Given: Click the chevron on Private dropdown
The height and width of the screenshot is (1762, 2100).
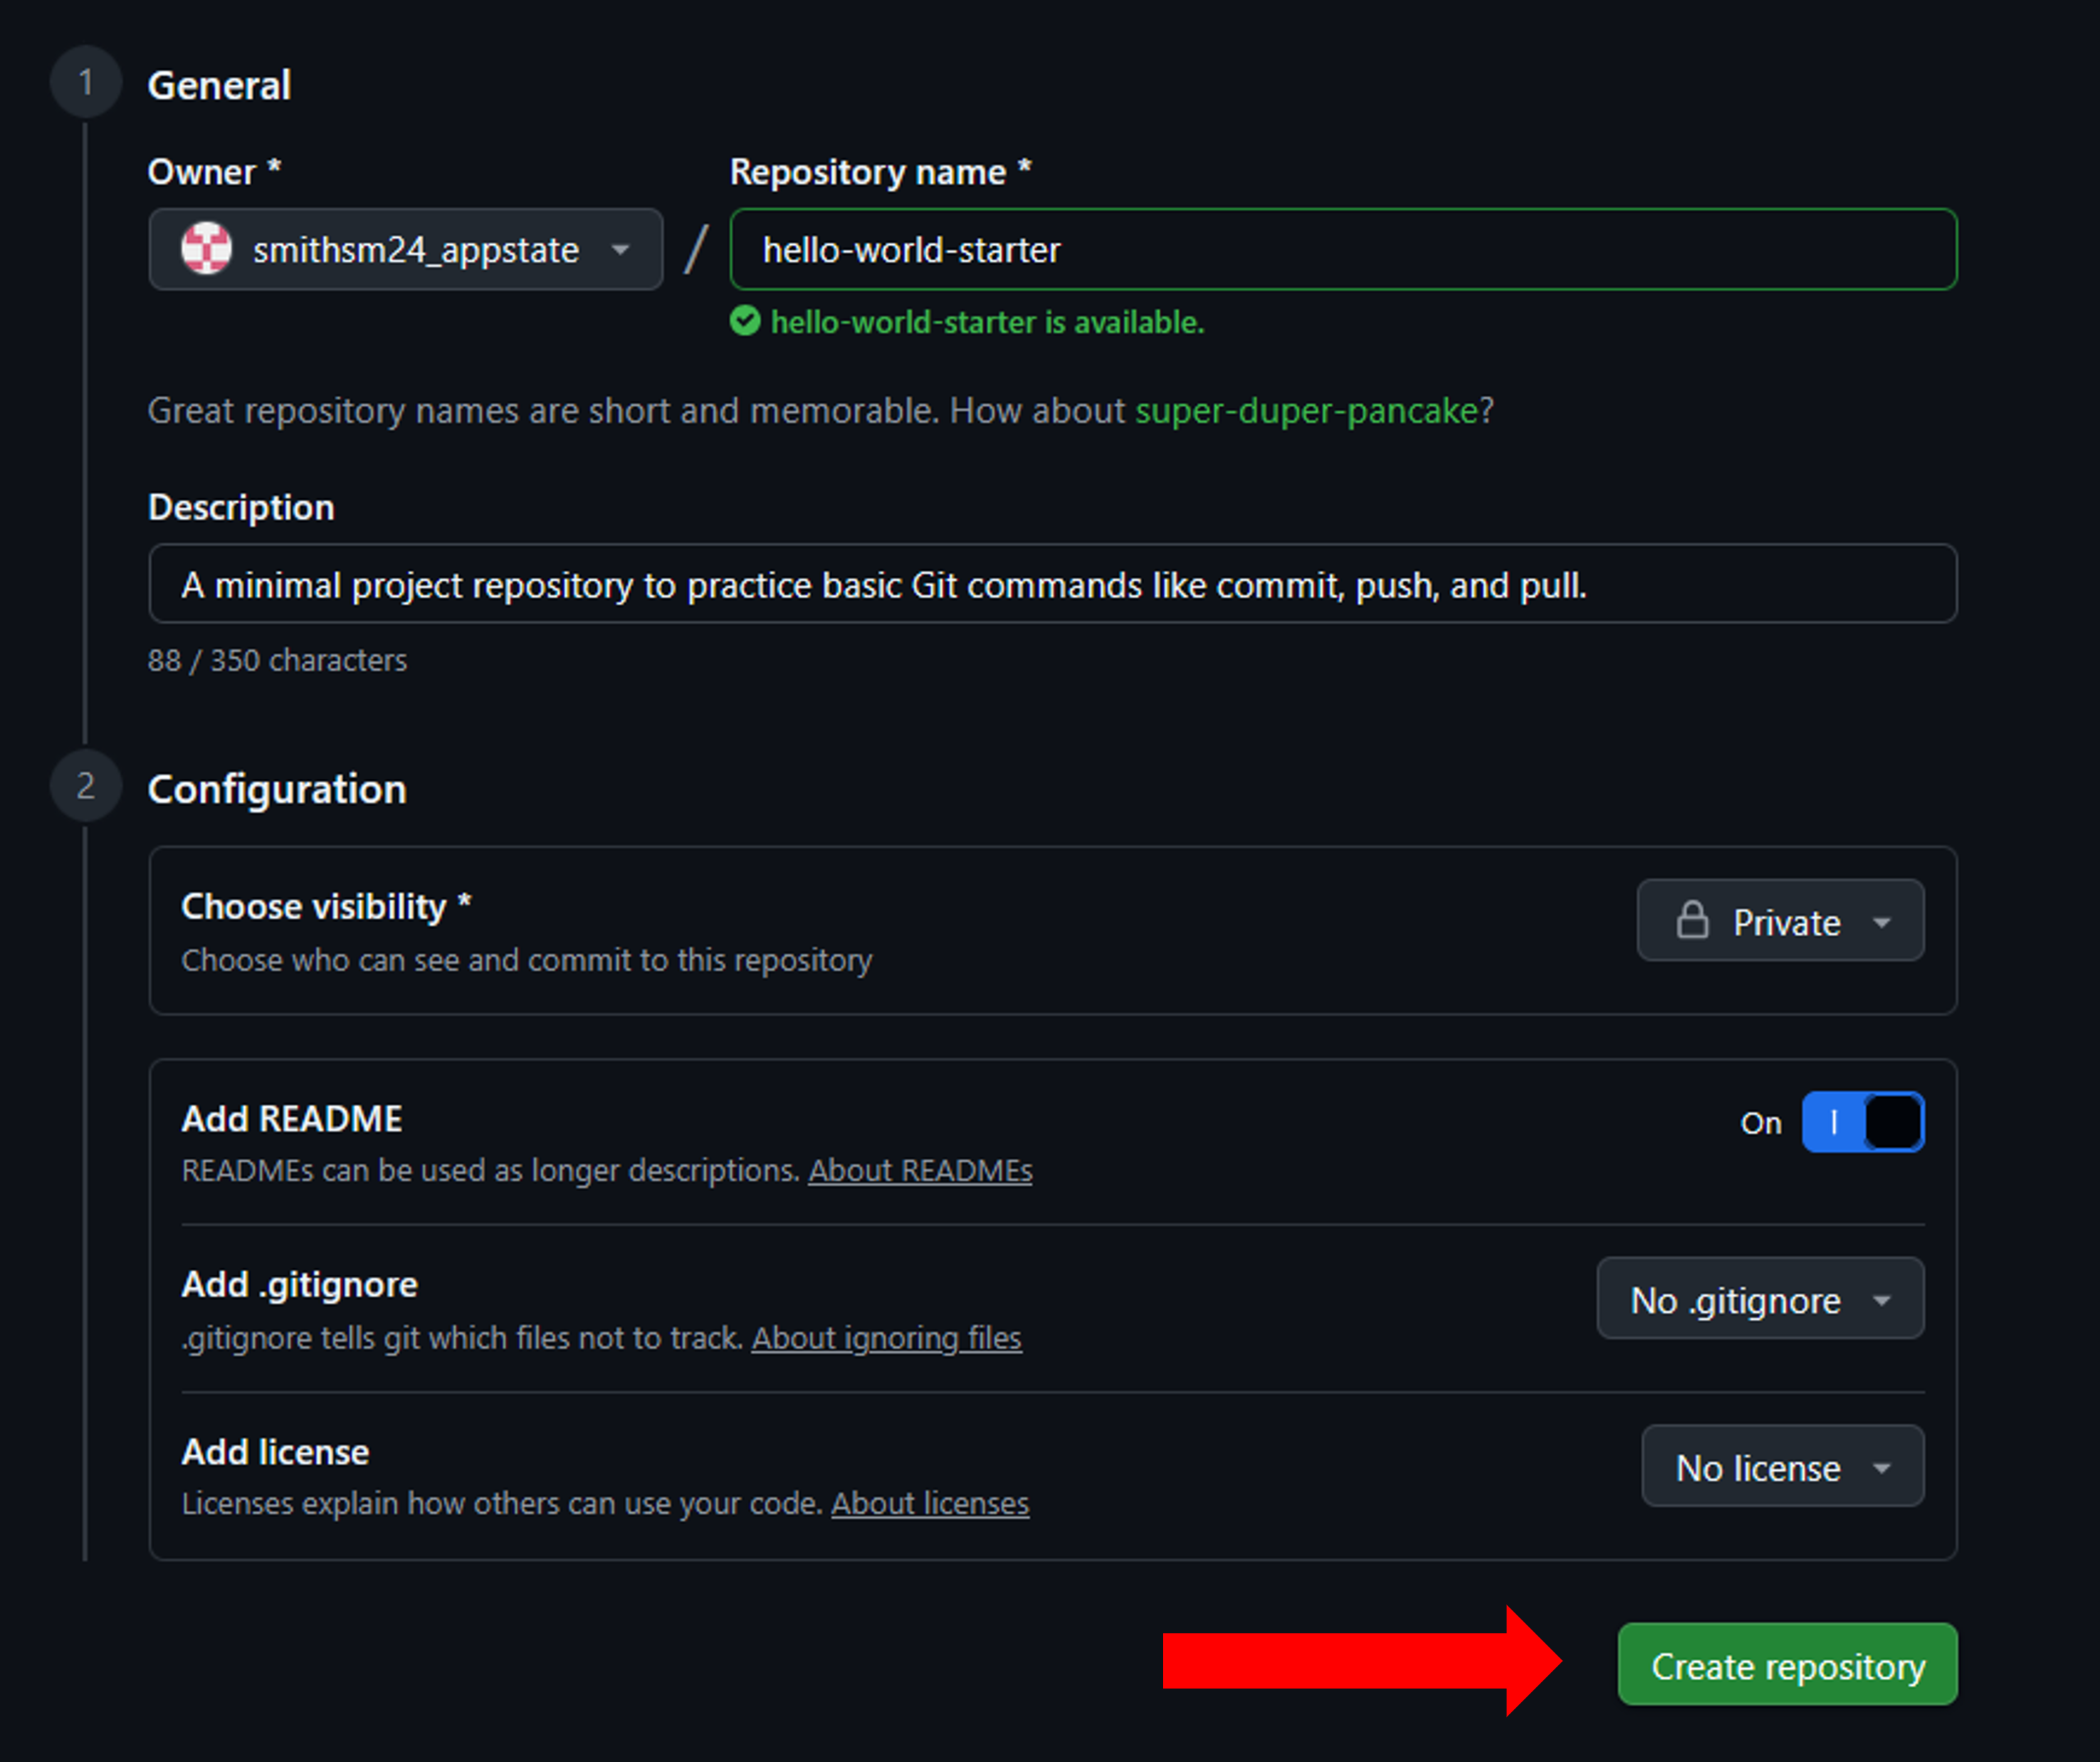Looking at the screenshot, I should click(x=1884, y=921).
